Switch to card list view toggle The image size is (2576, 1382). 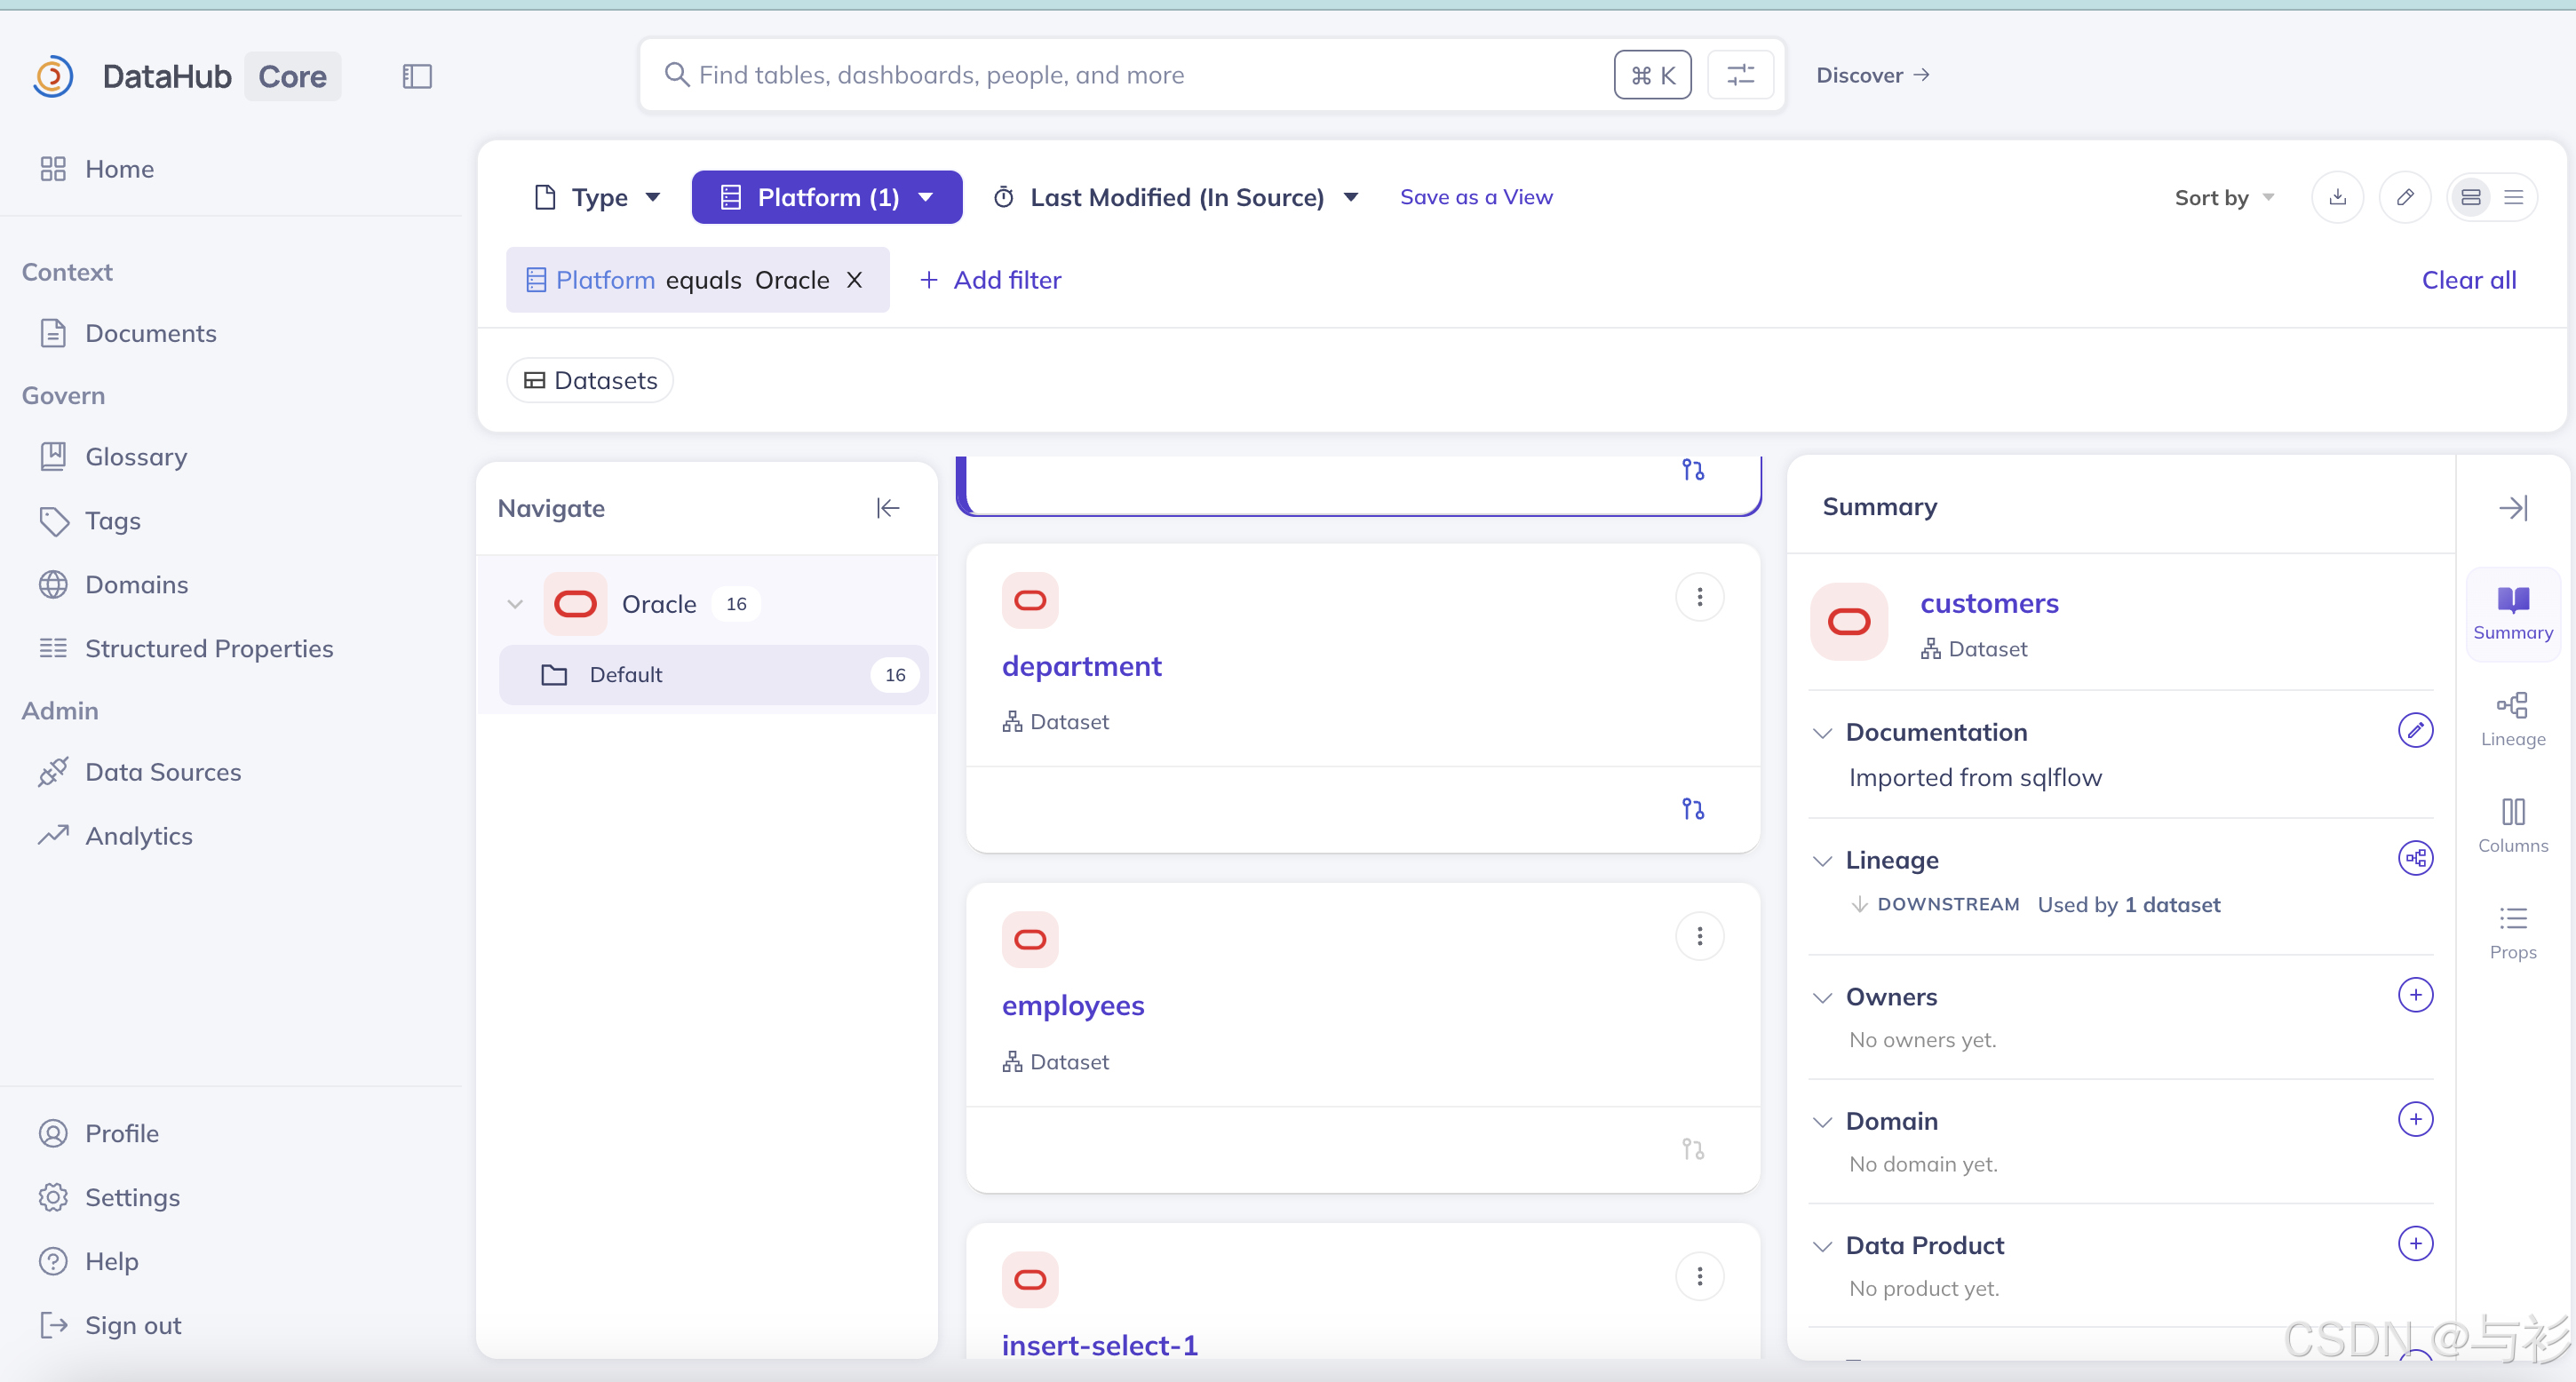[2470, 197]
